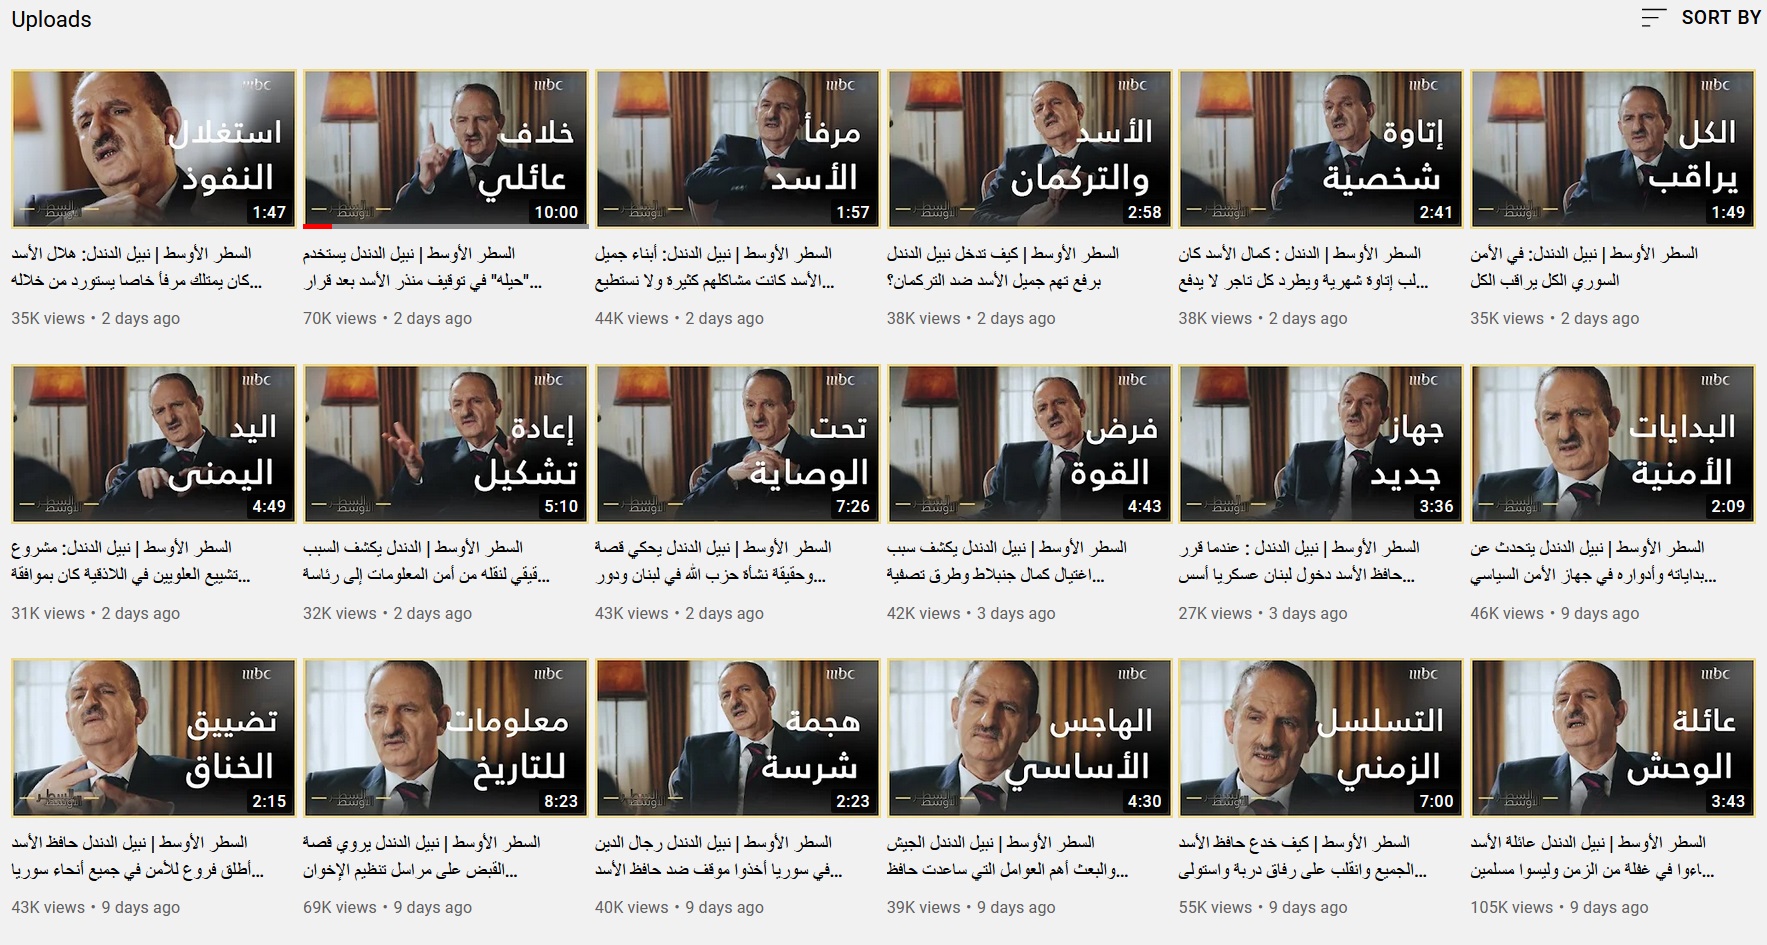Open the 2:15 duration video thumbnail

point(154,737)
